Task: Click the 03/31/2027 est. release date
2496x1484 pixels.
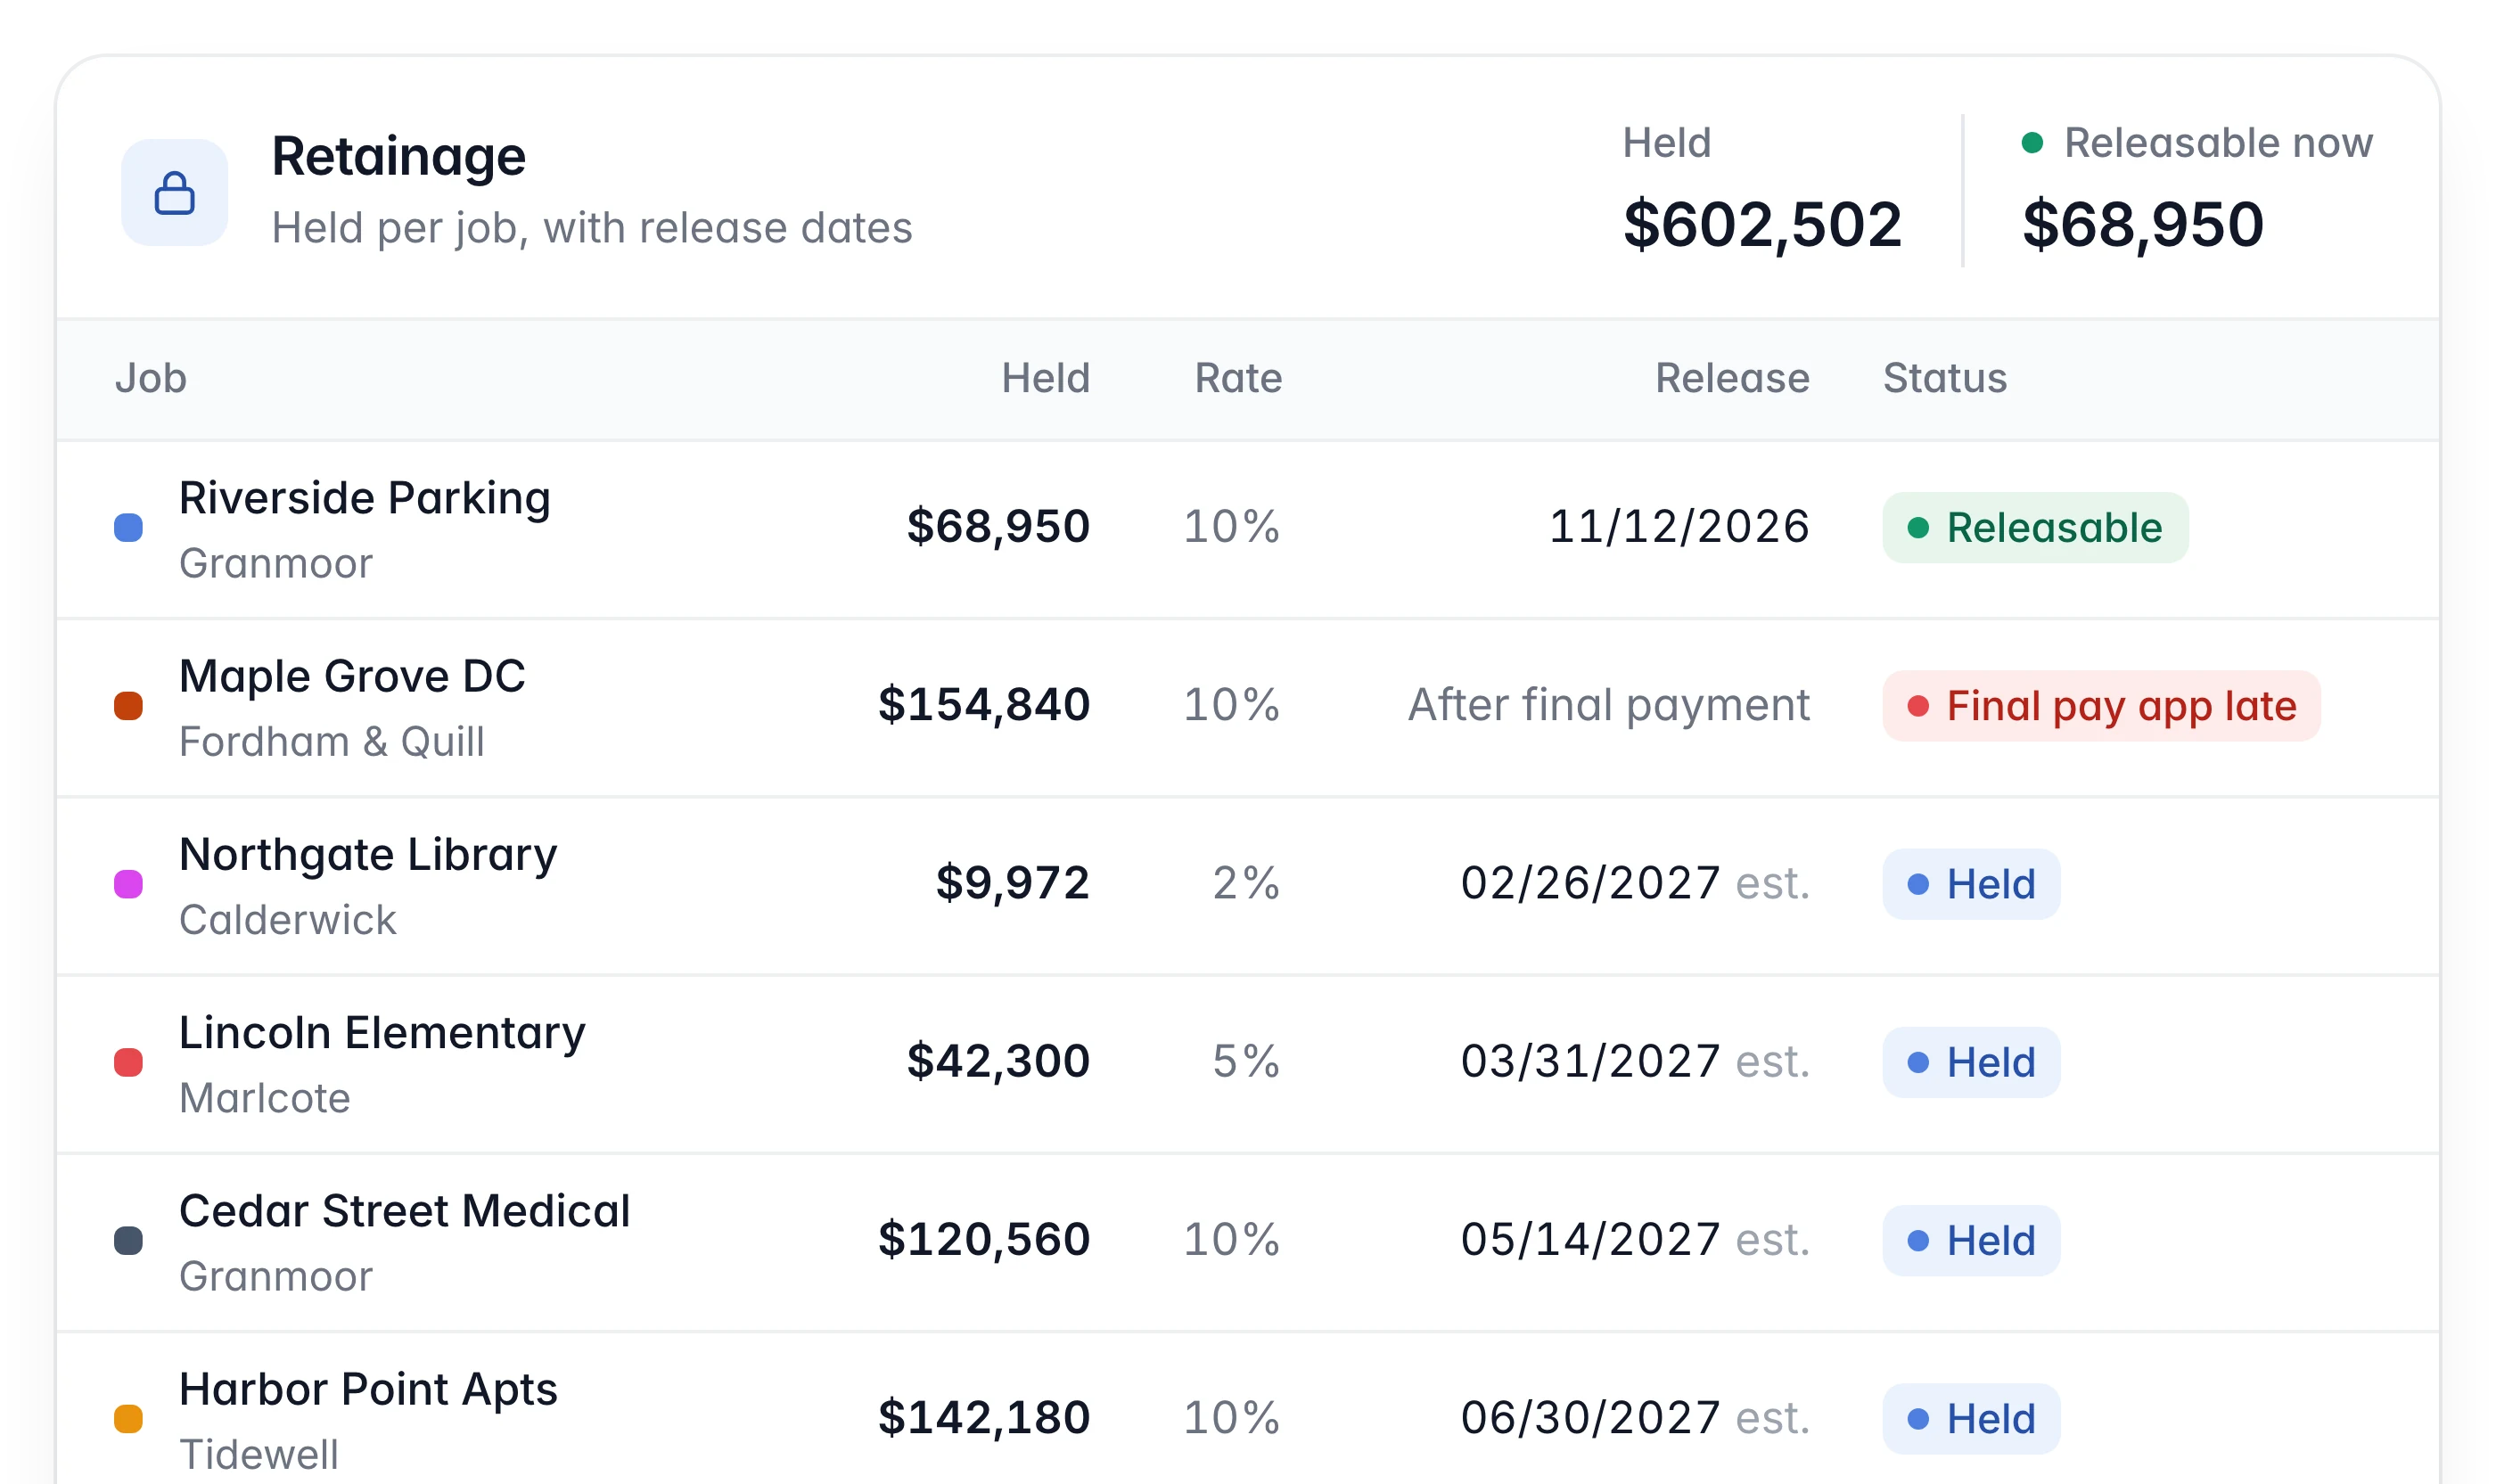Action: click(1635, 1061)
